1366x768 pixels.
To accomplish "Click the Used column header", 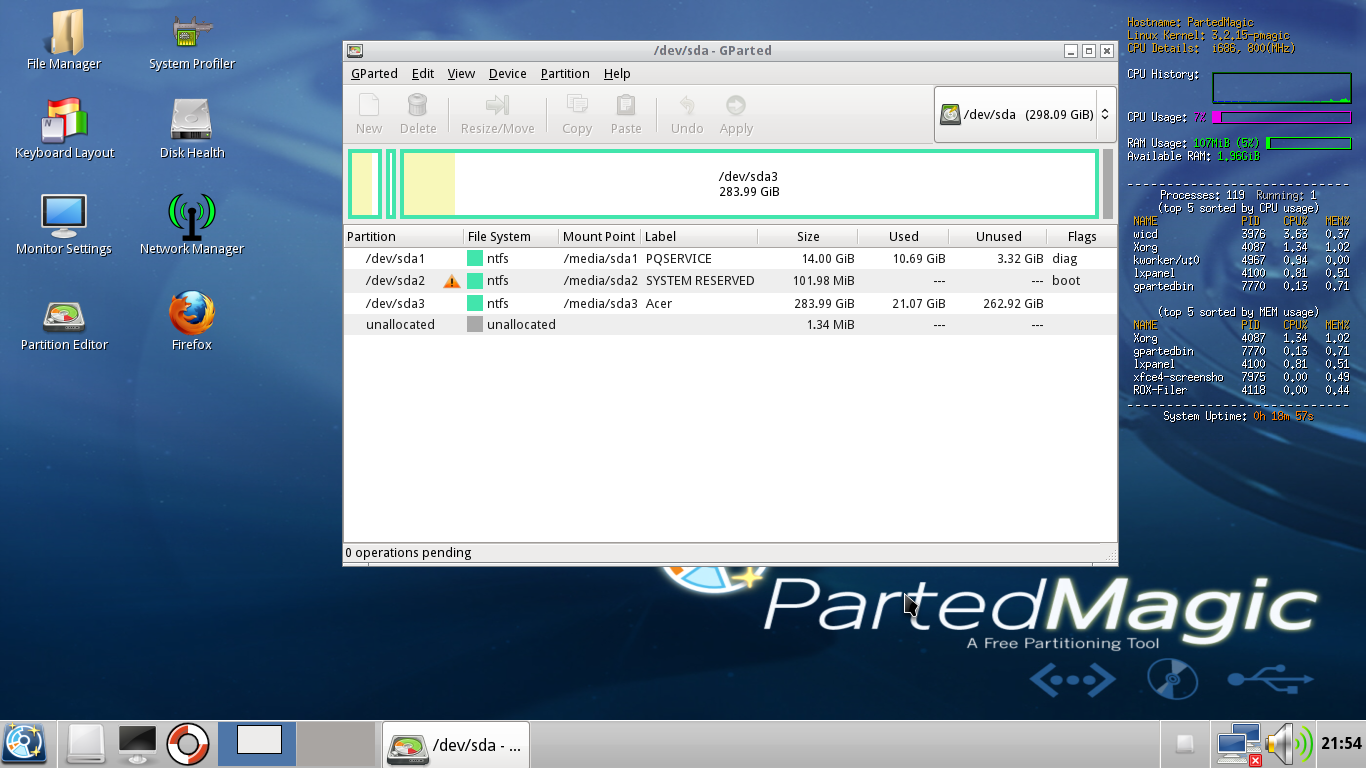I will click(903, 237).
